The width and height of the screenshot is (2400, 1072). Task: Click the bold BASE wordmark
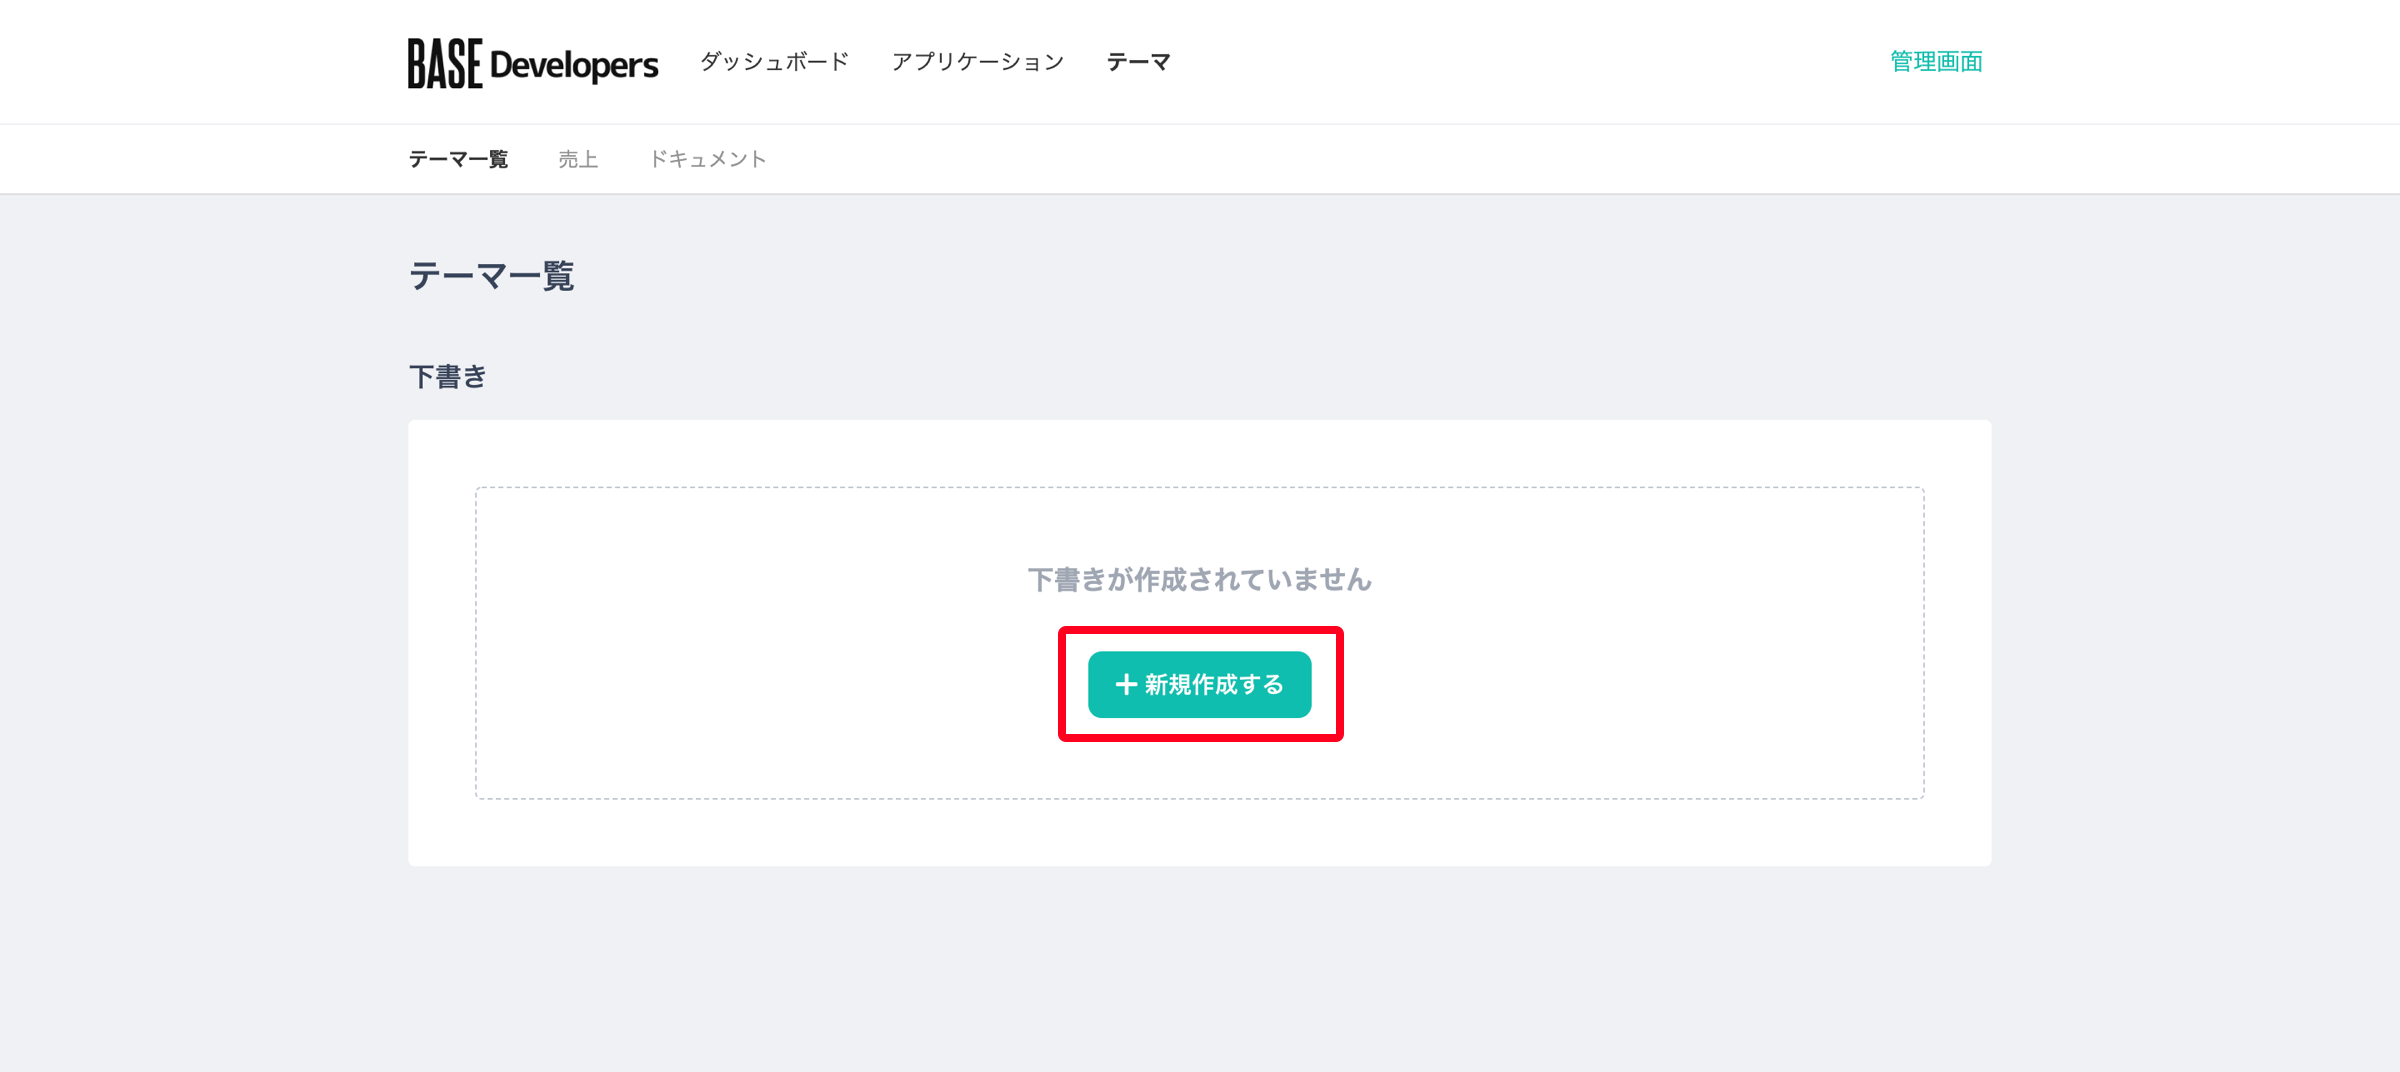(x=445, y=63)
